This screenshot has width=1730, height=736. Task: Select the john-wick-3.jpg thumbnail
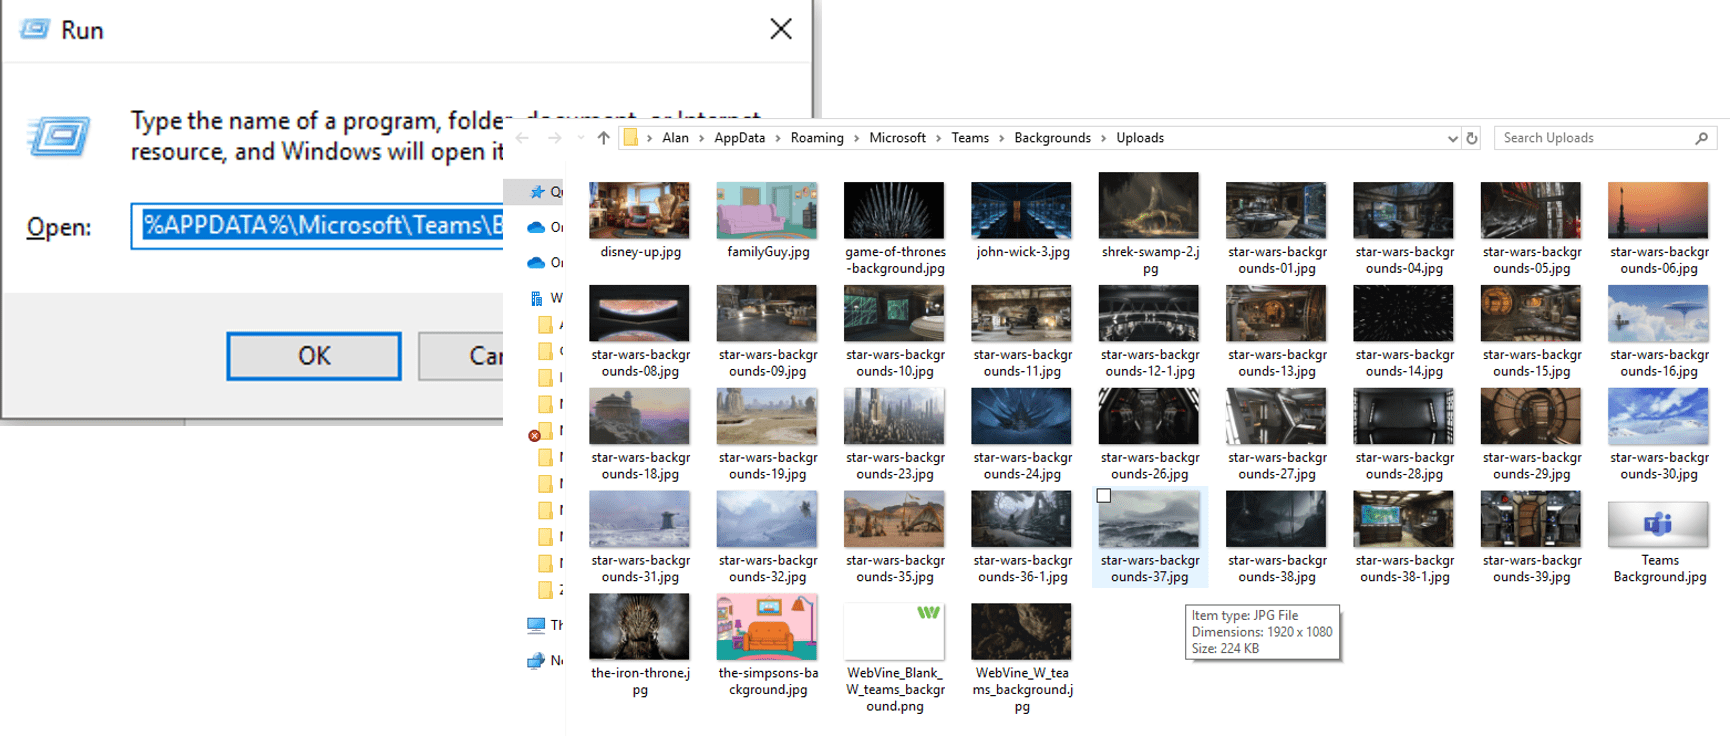(1021, 210)
